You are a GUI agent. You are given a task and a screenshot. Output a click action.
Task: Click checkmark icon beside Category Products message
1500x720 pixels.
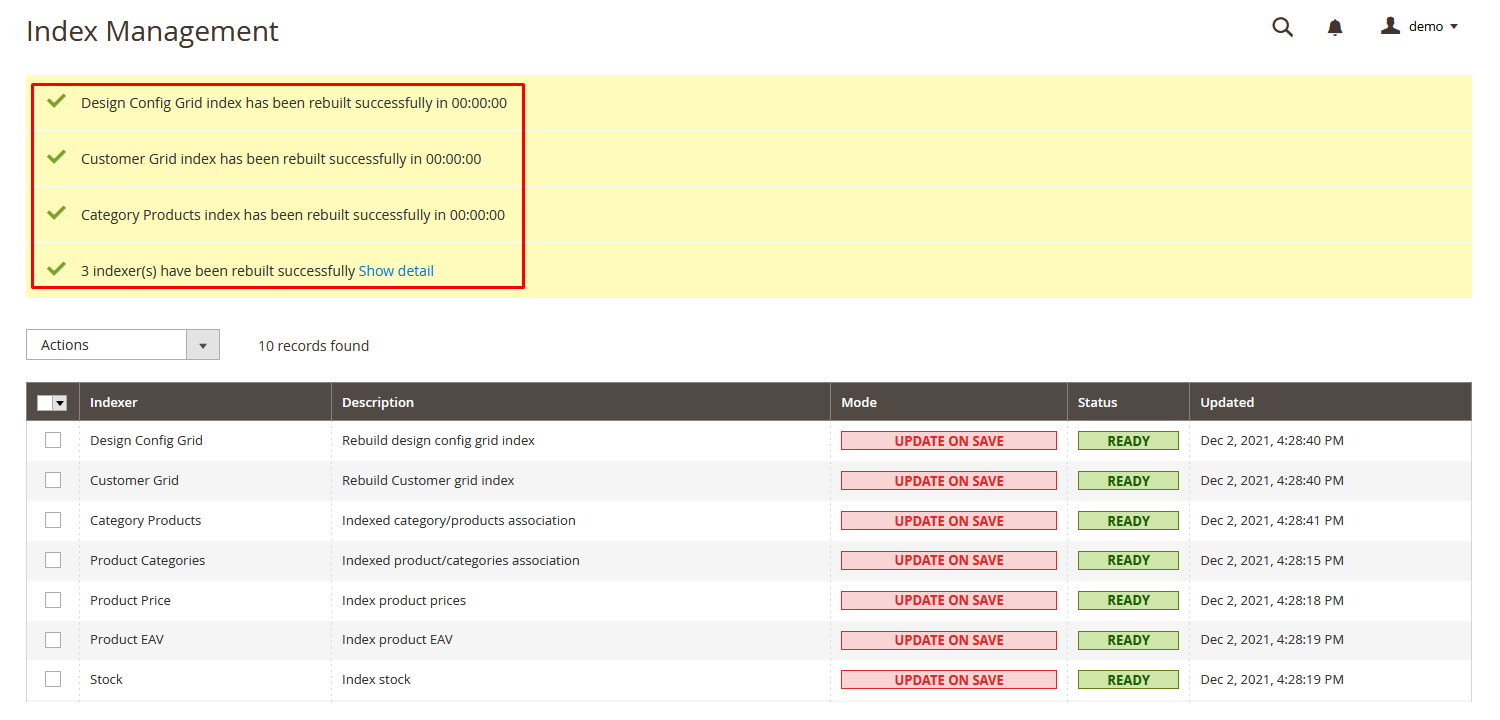[x=57, y=214]
